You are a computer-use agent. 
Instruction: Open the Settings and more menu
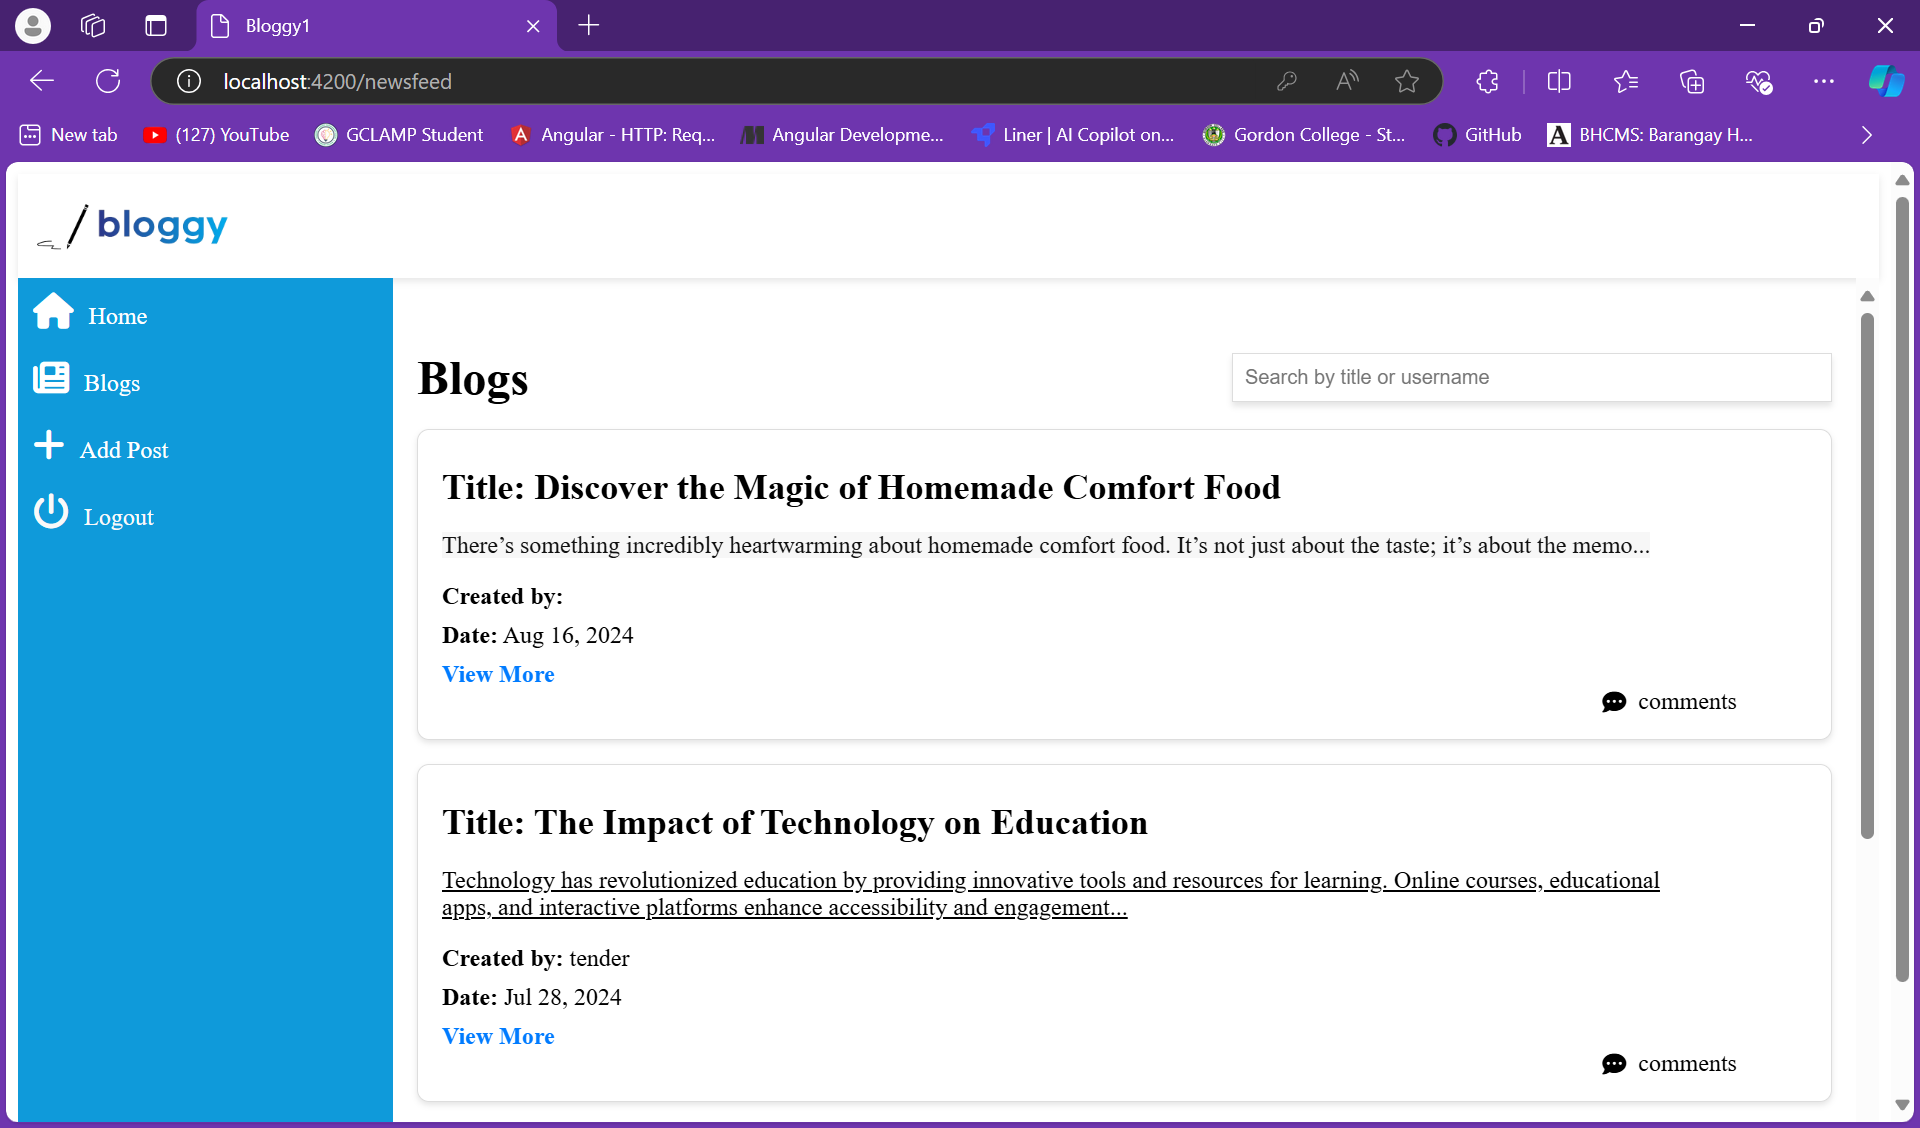tap(1824, 81)
